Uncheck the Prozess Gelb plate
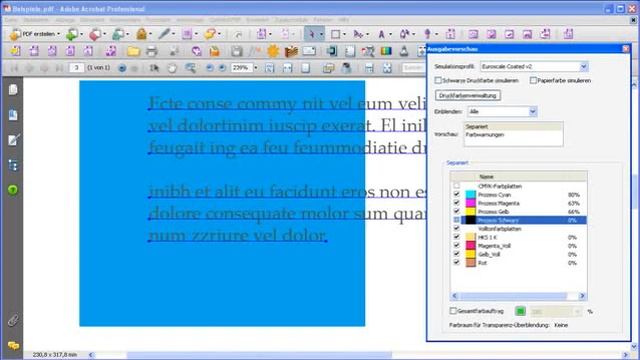 [457, 211]
